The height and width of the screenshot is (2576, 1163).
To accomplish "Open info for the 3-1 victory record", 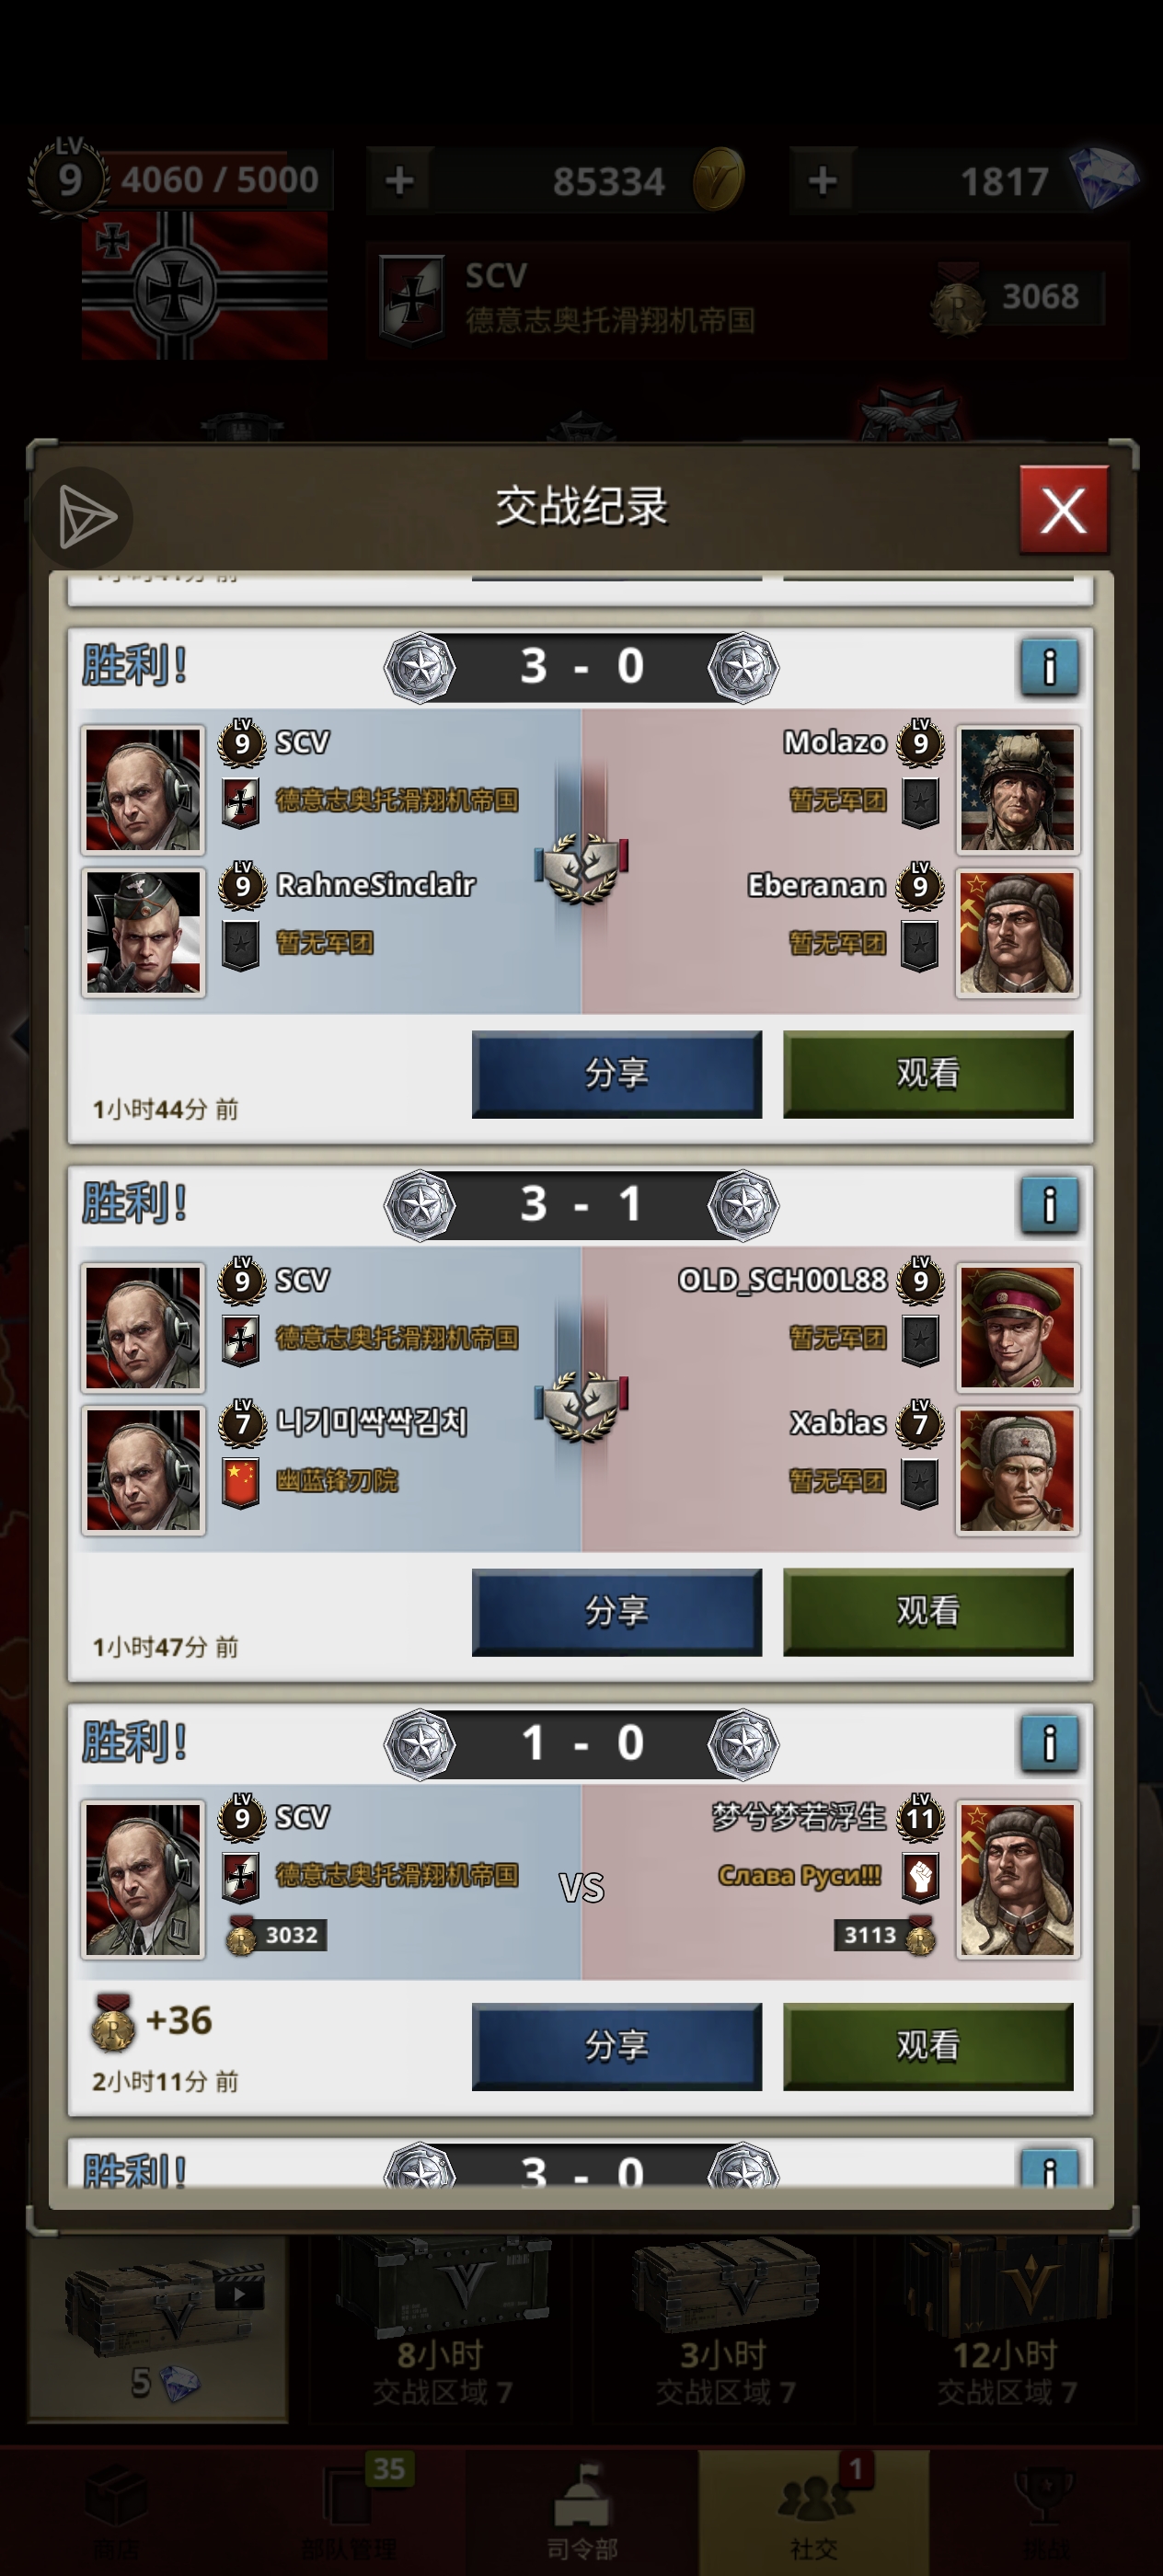I will pyautogui.click(x=1049, y=1205).
